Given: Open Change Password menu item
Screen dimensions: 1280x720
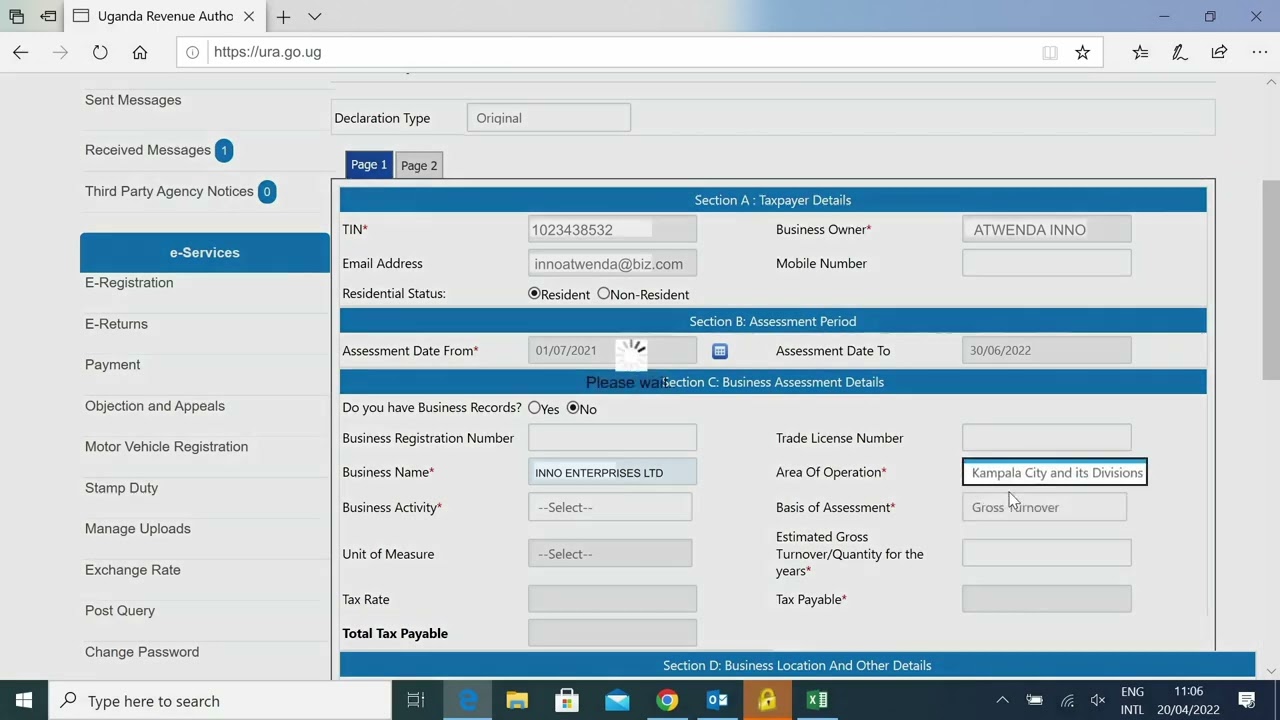Looking at the screenshot, I should pyautogui.click(x=142, y=652).
